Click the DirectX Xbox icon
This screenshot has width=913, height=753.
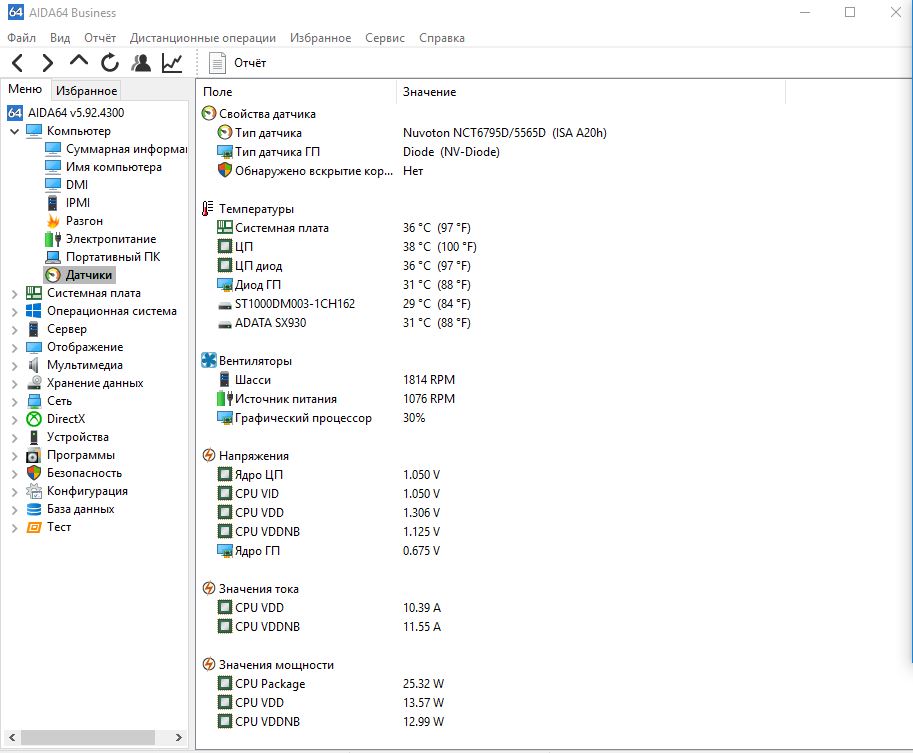coord(34,419)
